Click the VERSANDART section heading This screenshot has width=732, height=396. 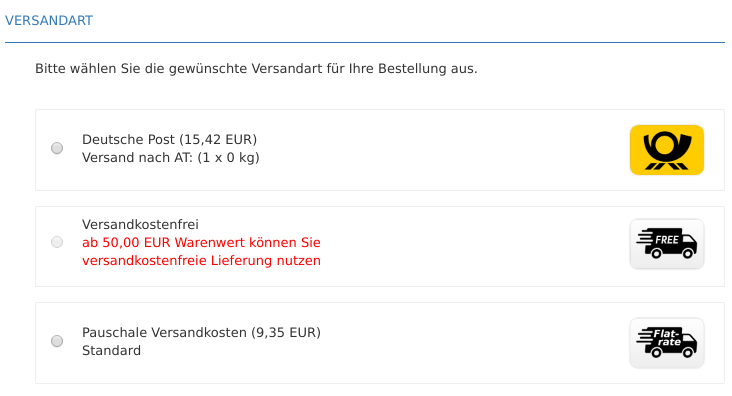point(49,21)
